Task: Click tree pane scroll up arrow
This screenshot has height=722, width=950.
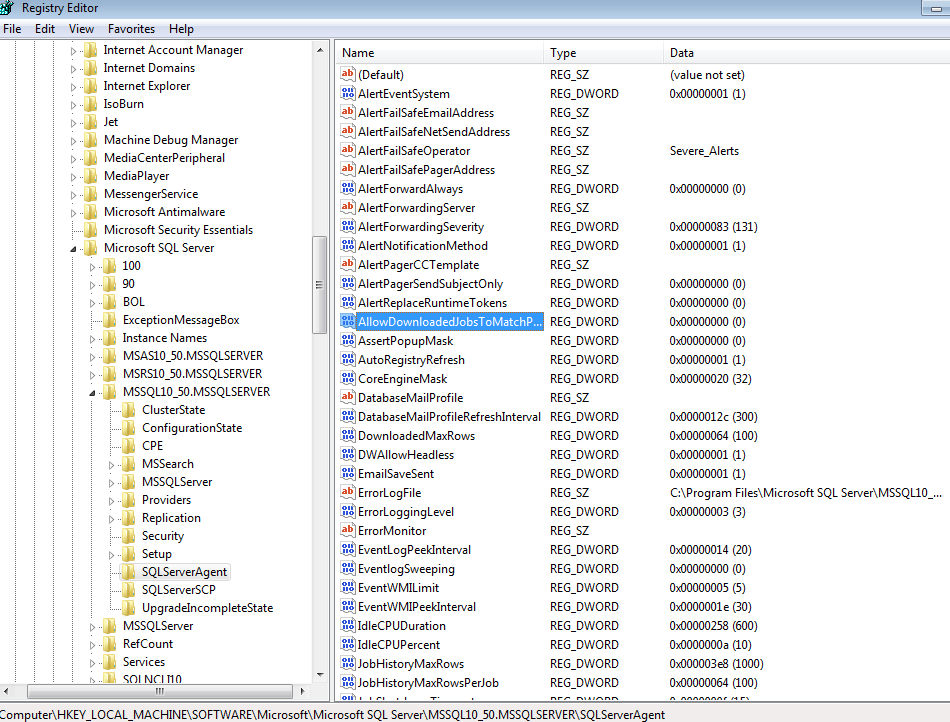Action: pyautogui.click(x=320, y=50)
